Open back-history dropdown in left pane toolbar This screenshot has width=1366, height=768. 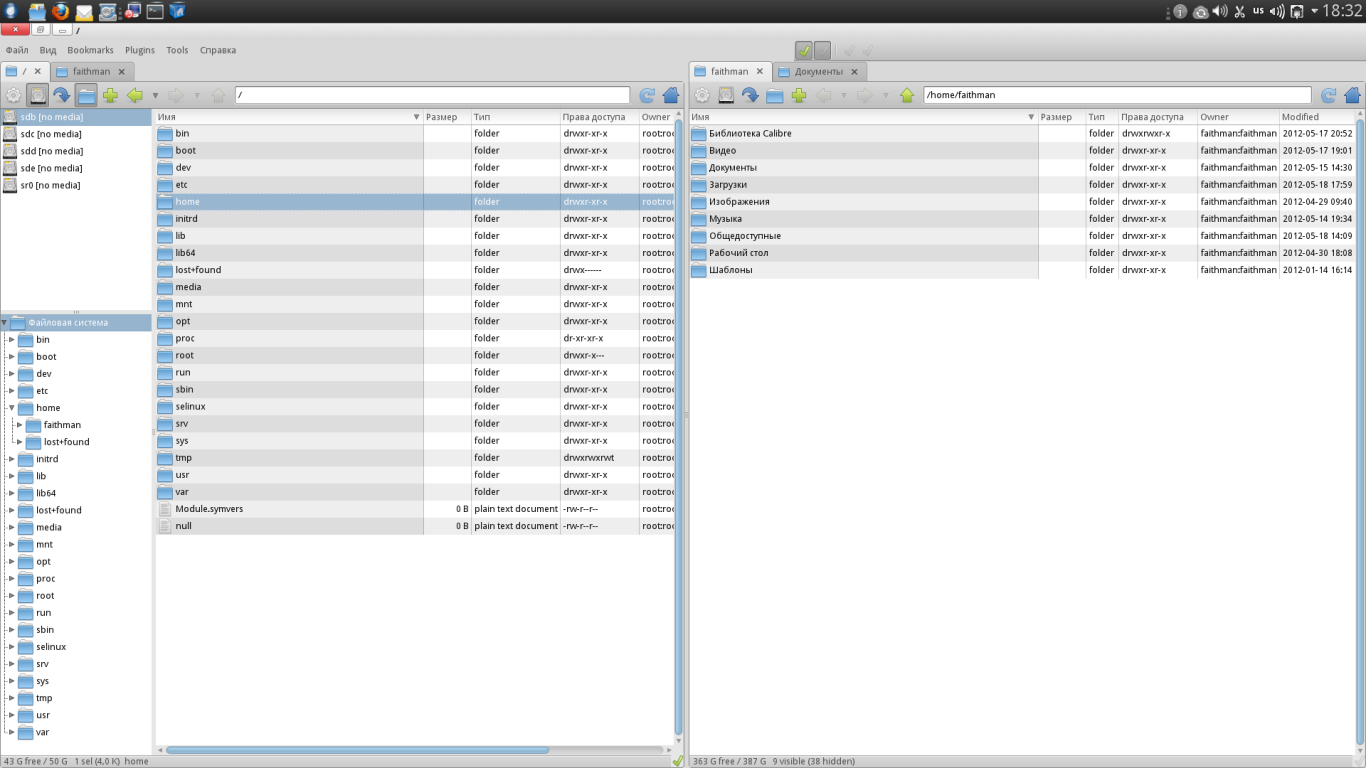point(155,96)
